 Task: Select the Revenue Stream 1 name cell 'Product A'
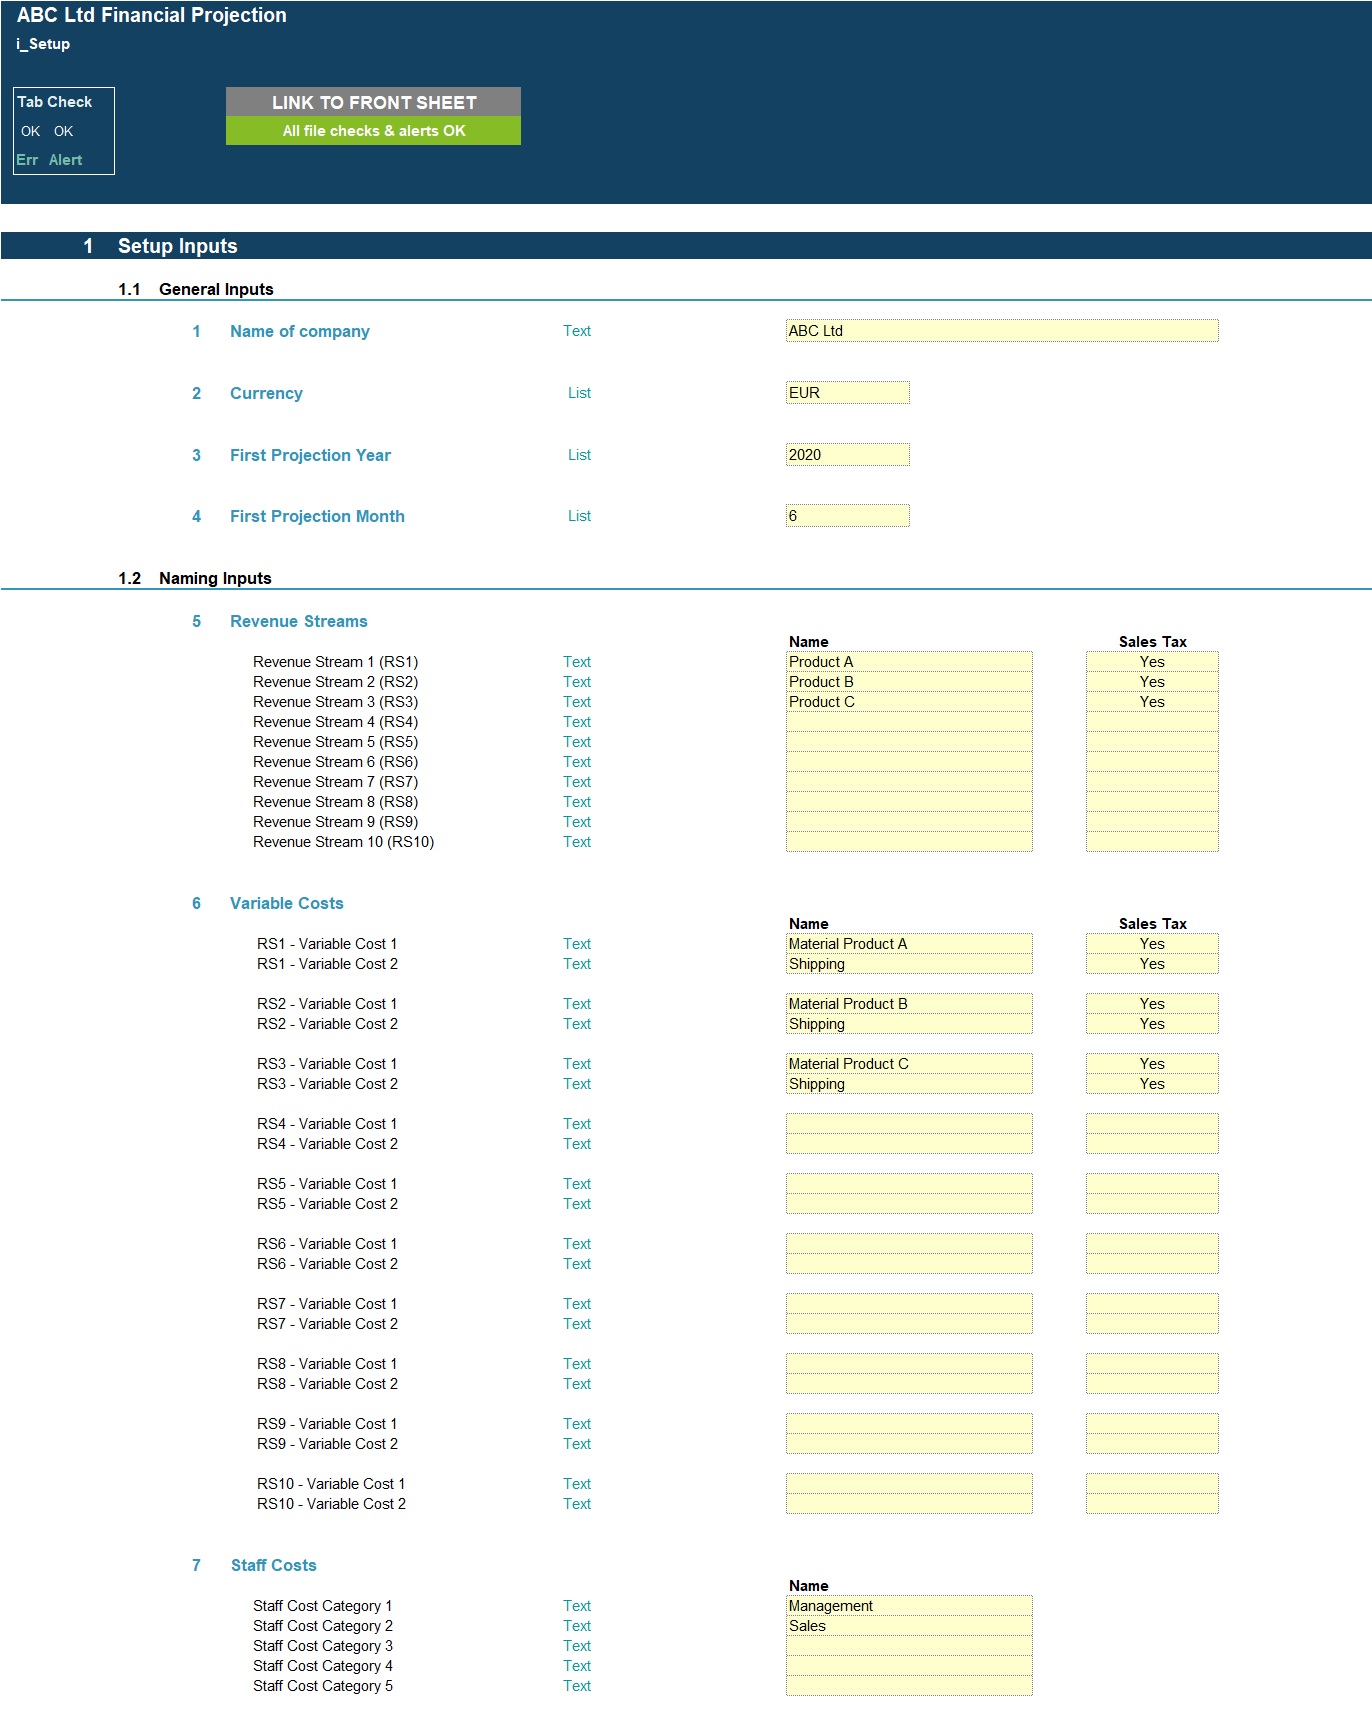[x=909, y=662]
